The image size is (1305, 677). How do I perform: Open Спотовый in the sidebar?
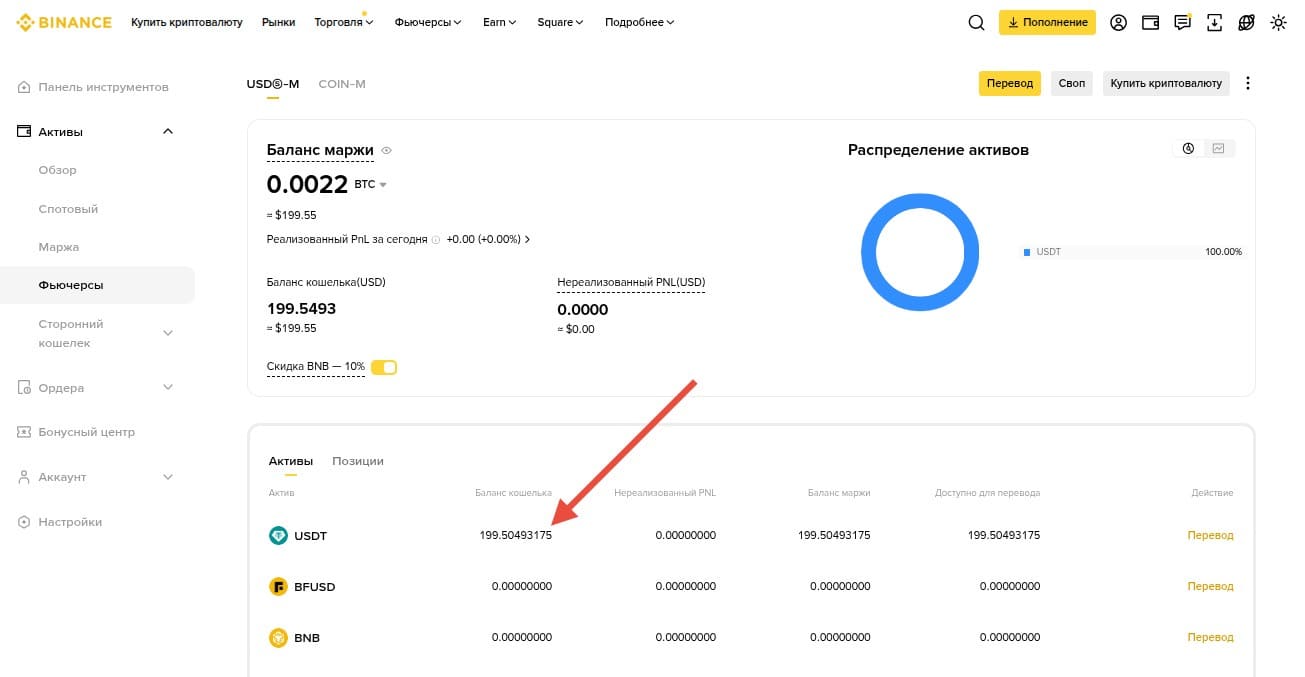click(68, 209)
